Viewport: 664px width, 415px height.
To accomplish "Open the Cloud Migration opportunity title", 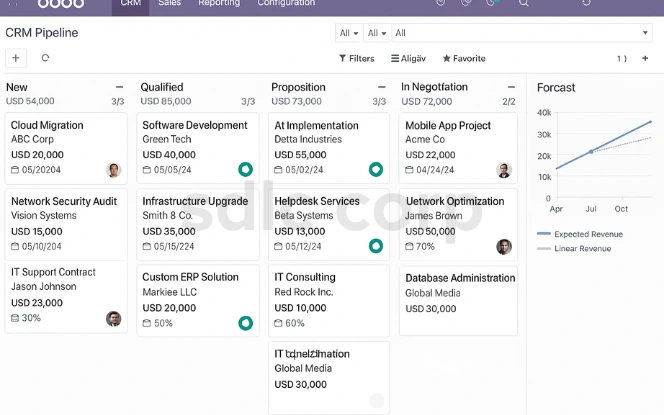I will click(47, 125).
